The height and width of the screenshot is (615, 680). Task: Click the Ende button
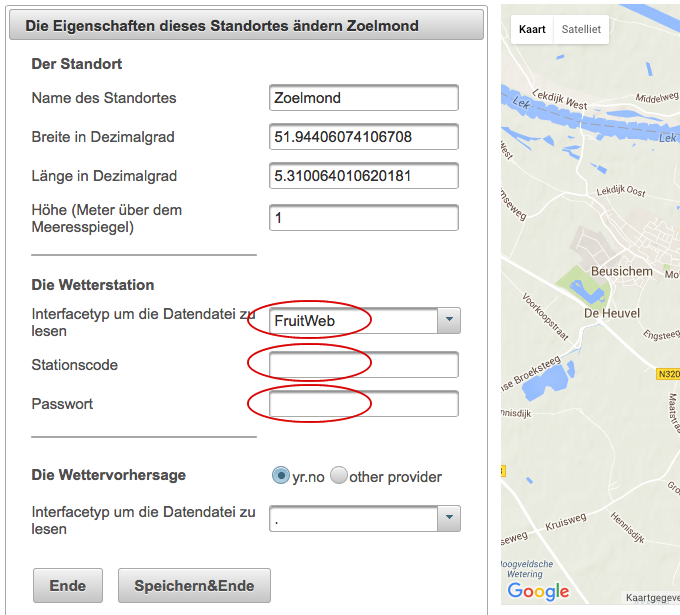(x=68, y=586)
